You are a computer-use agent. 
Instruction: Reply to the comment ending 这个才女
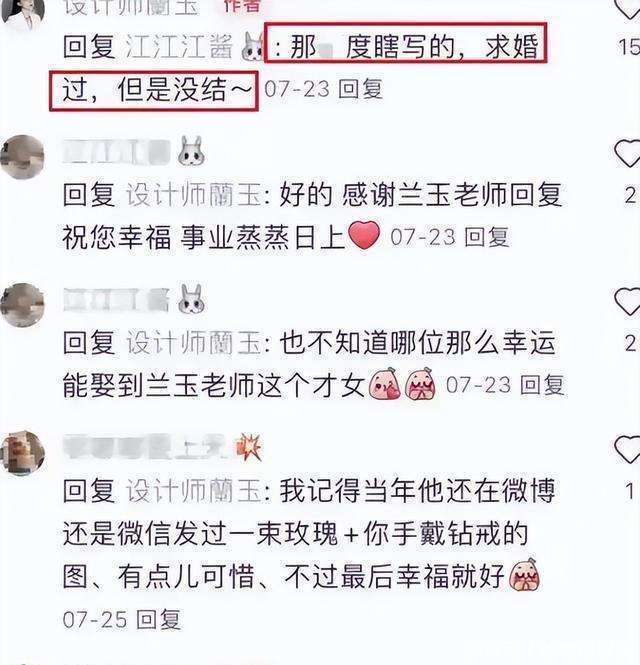pos(542,385)
